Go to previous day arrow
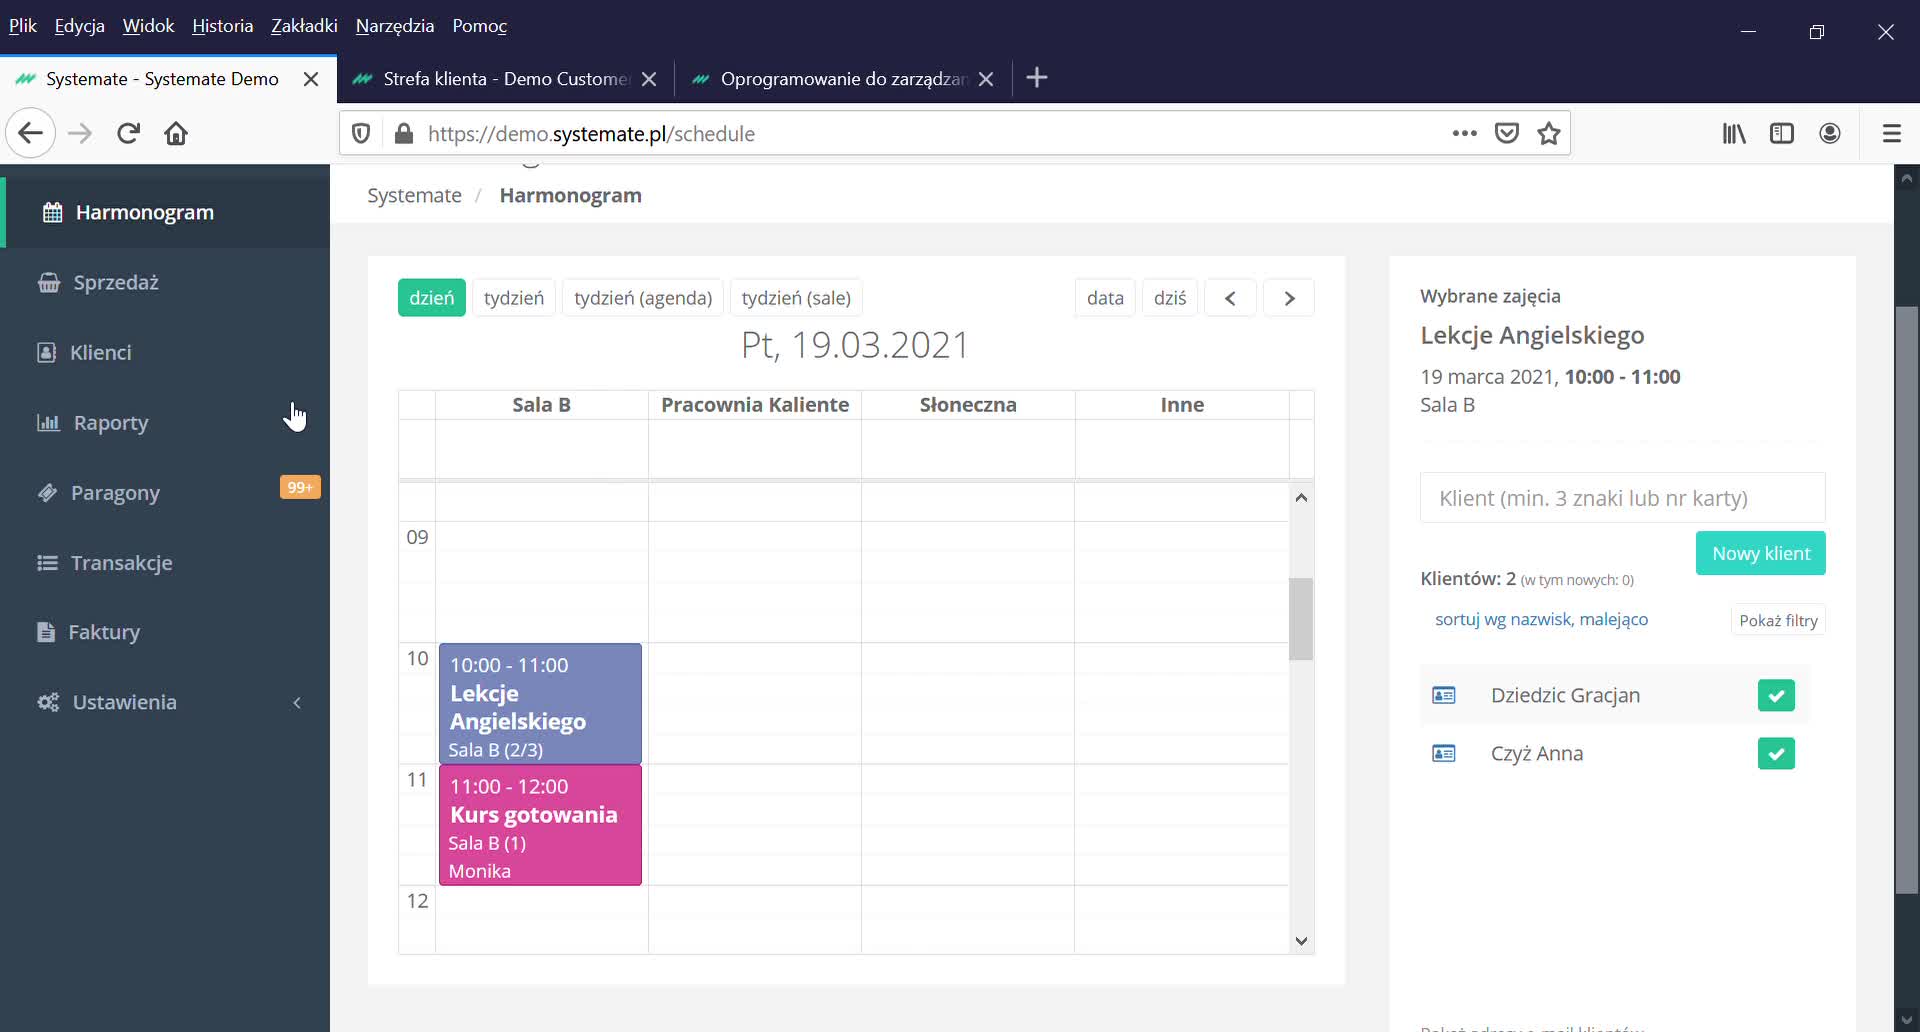 coord(1231,298)
